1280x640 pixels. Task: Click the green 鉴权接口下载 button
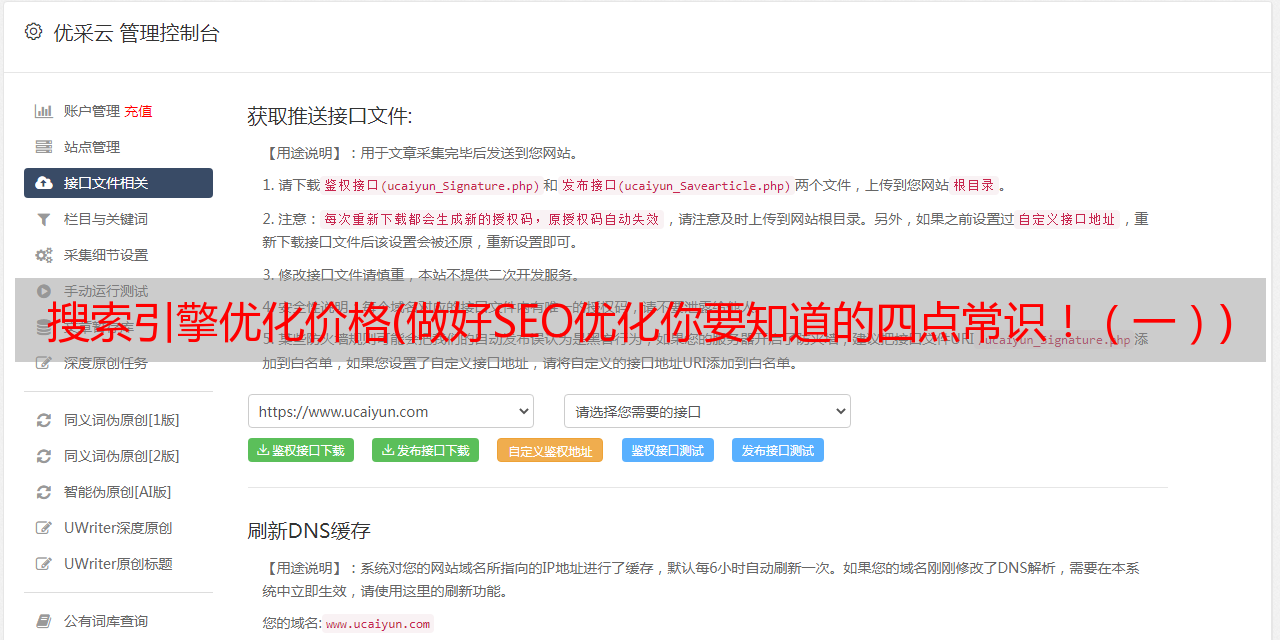click(300, 450)
